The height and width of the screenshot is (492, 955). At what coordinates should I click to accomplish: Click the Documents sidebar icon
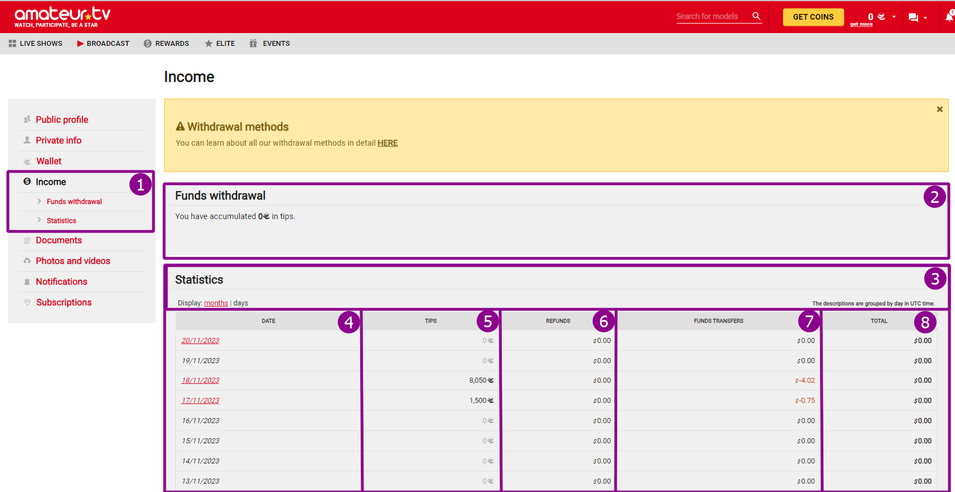point(27,241)
